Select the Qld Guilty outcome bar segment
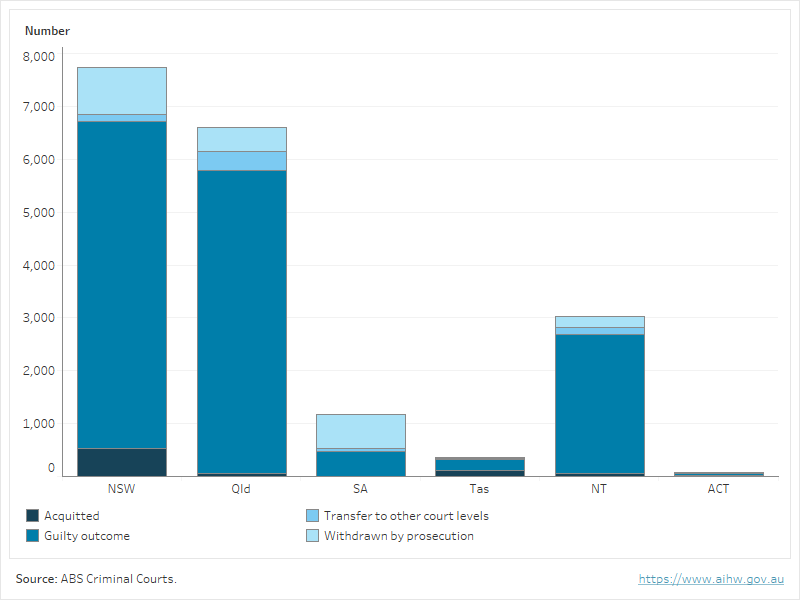This screenshot has width=800, height=600. 241,322
